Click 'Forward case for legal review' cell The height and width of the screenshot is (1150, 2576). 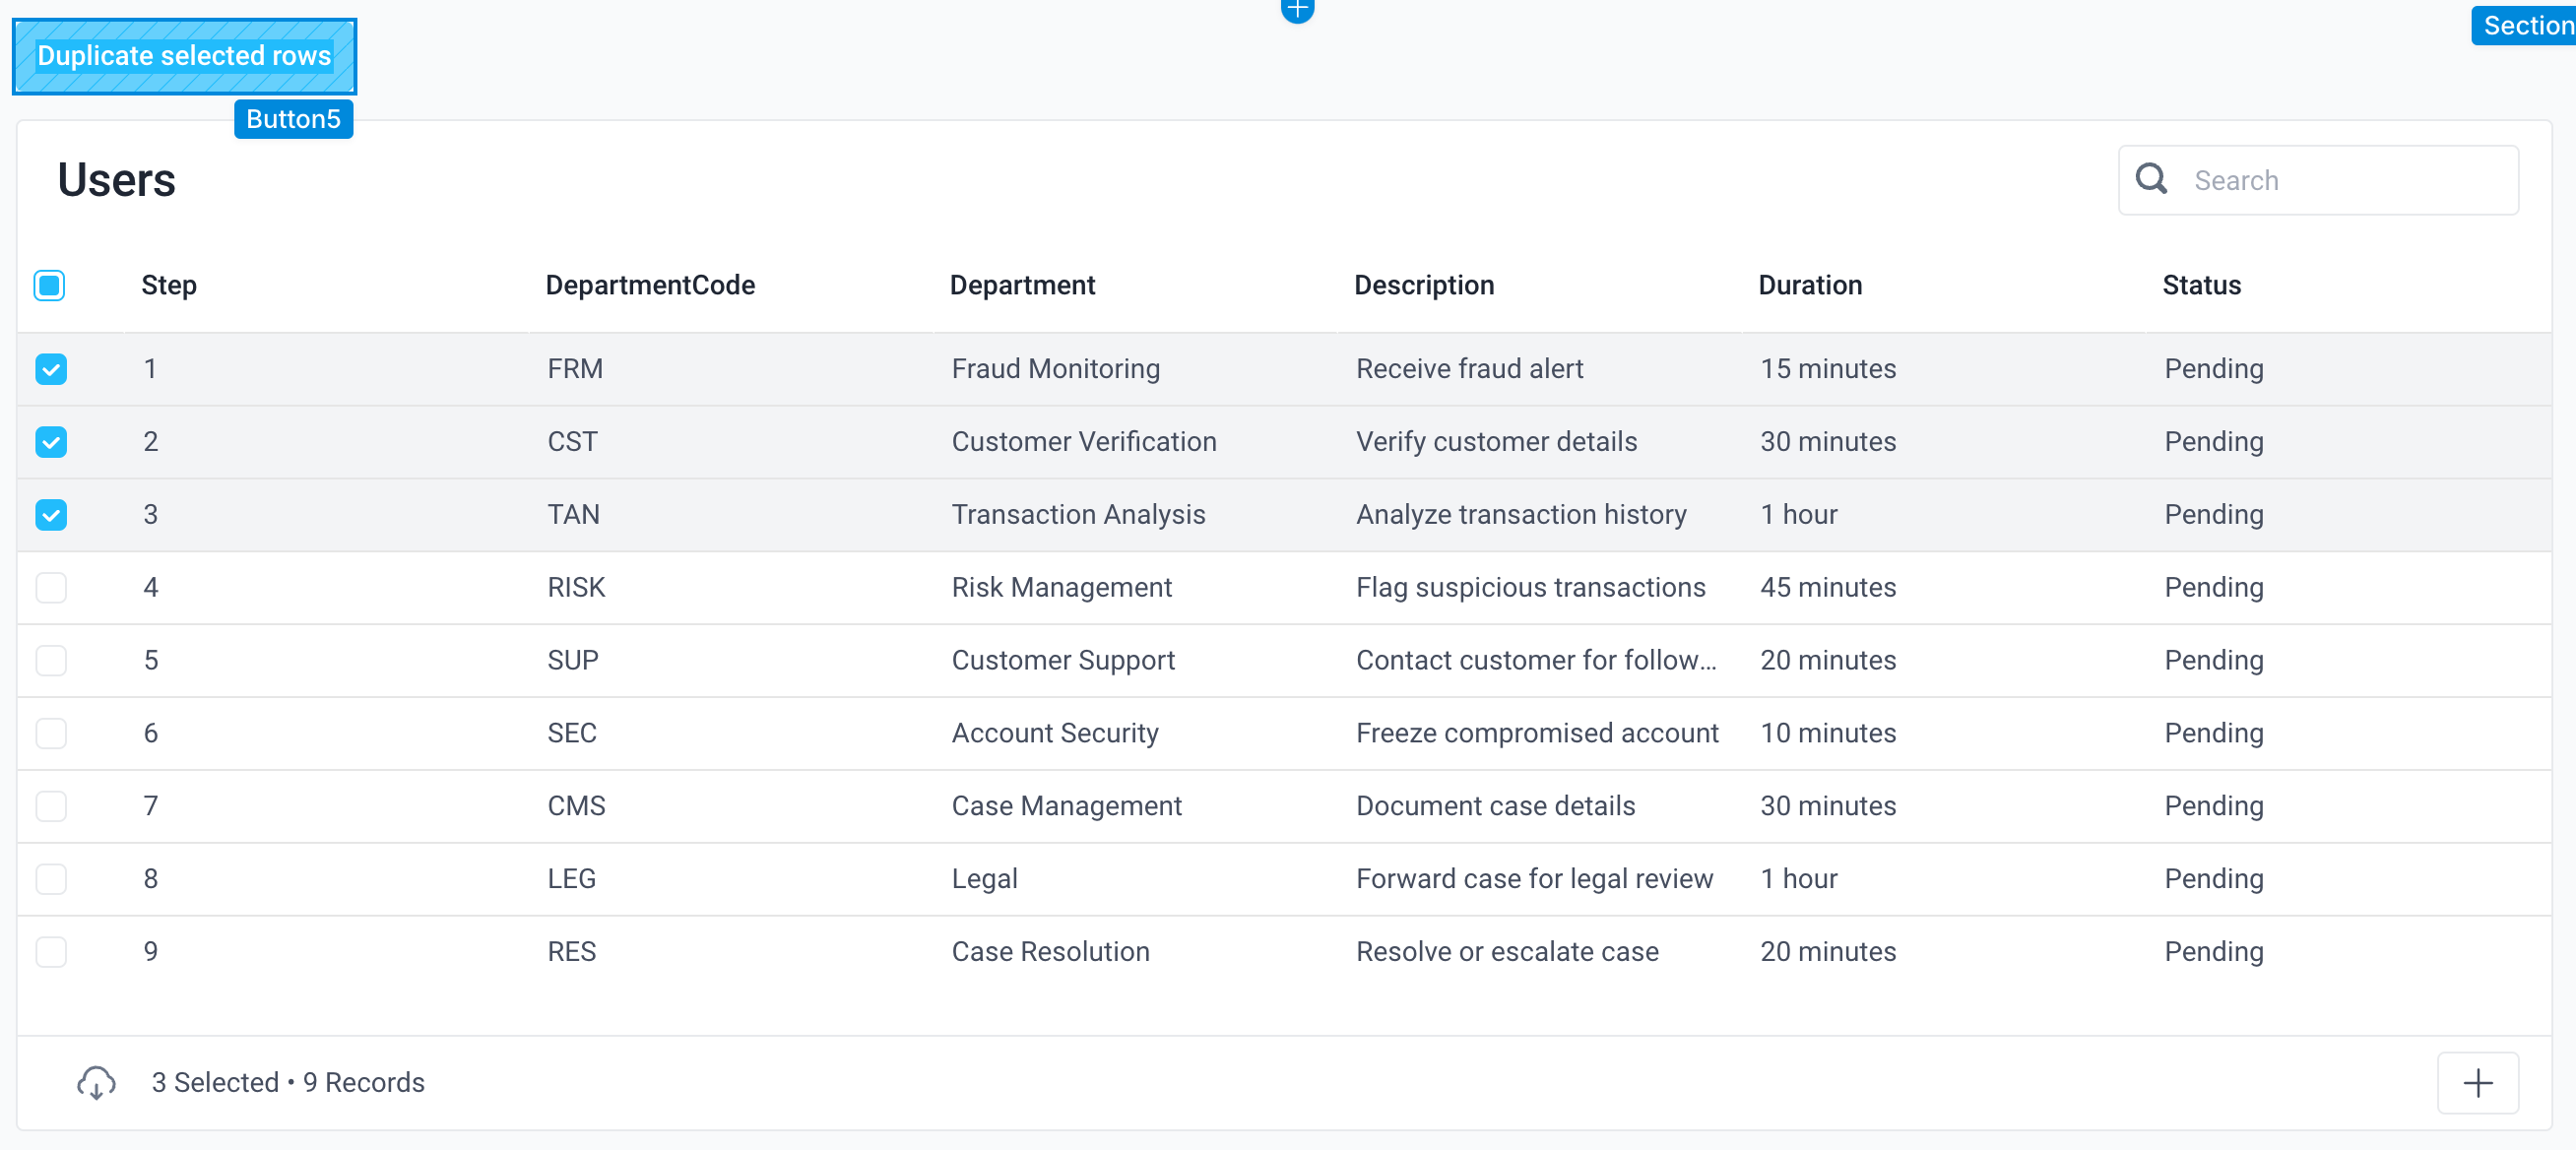tap(1534, 879)
